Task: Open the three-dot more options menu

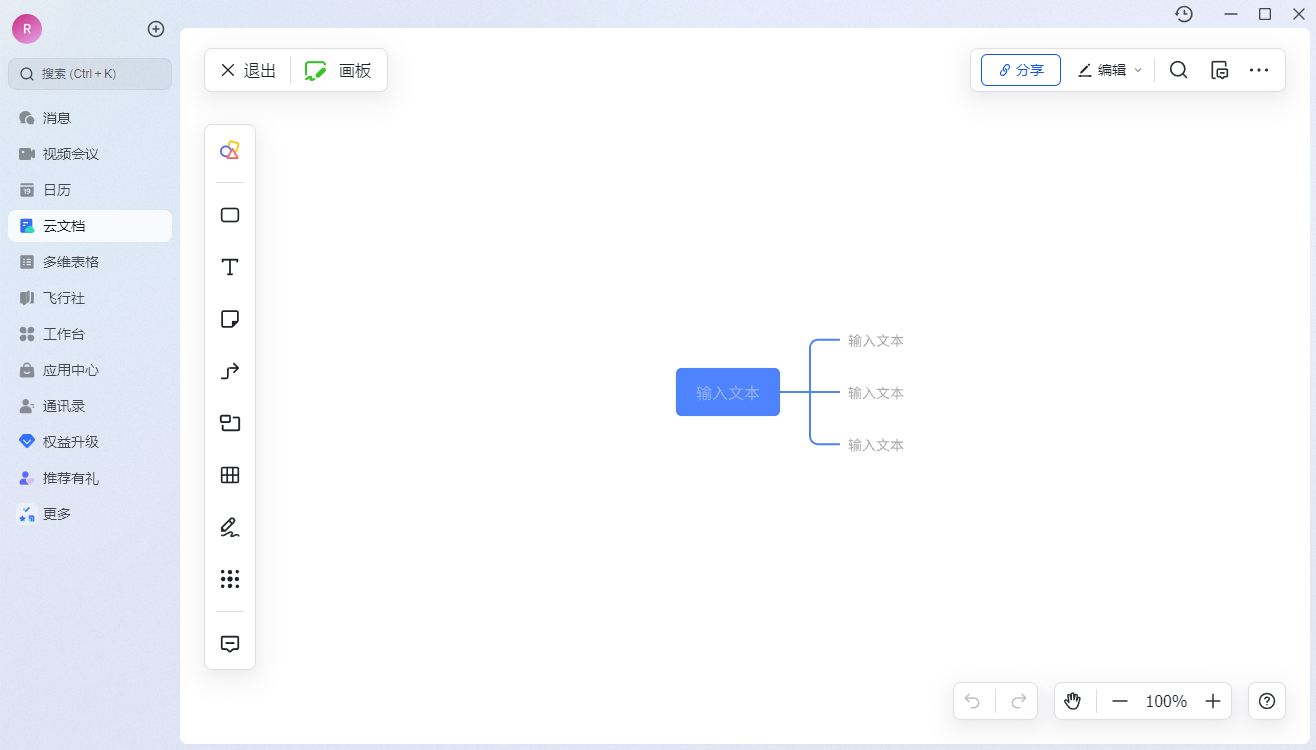Action: click(x=1259, y=70)
